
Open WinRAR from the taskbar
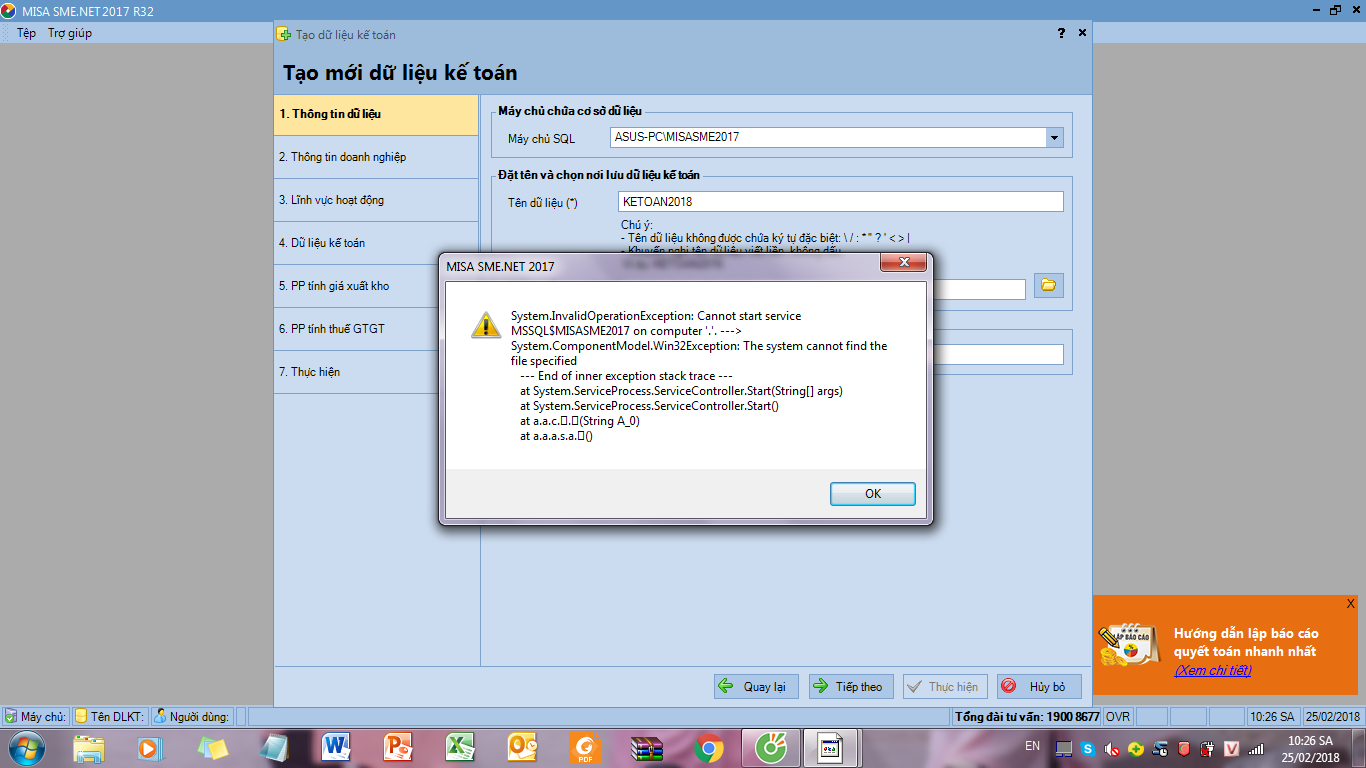tap(647, 747)
